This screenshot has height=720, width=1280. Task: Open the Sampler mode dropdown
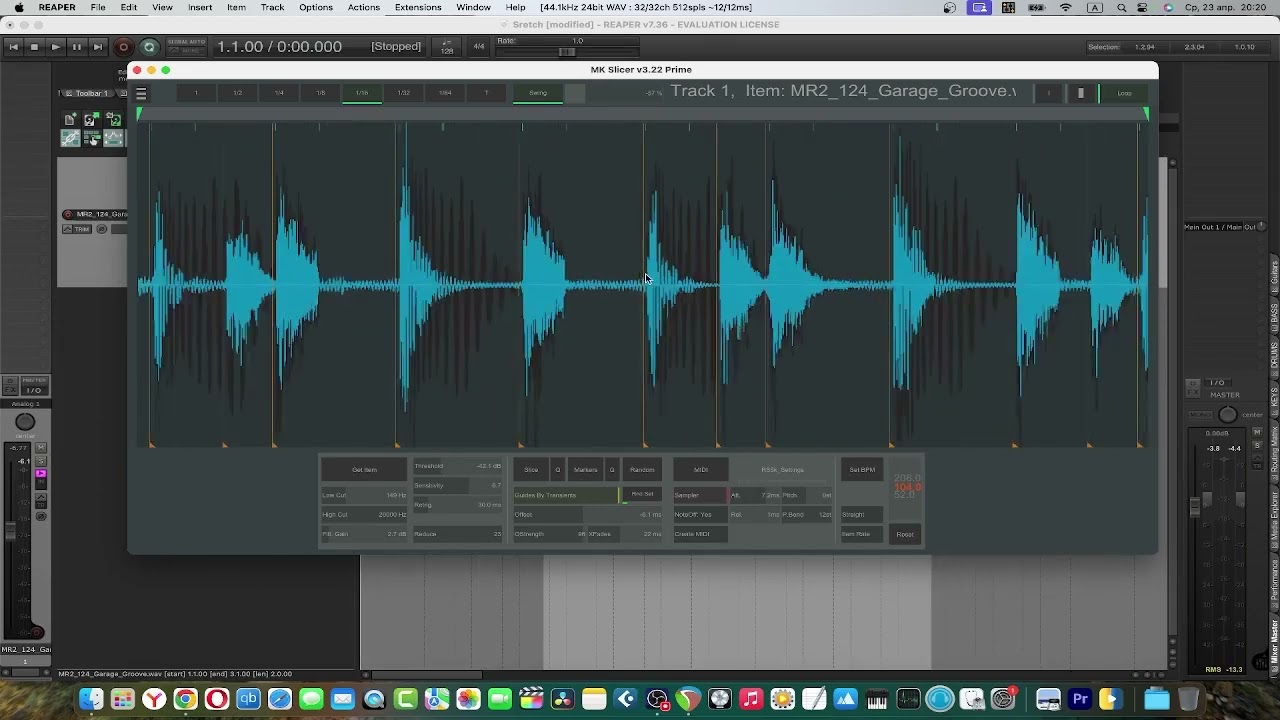pos(700,495)
